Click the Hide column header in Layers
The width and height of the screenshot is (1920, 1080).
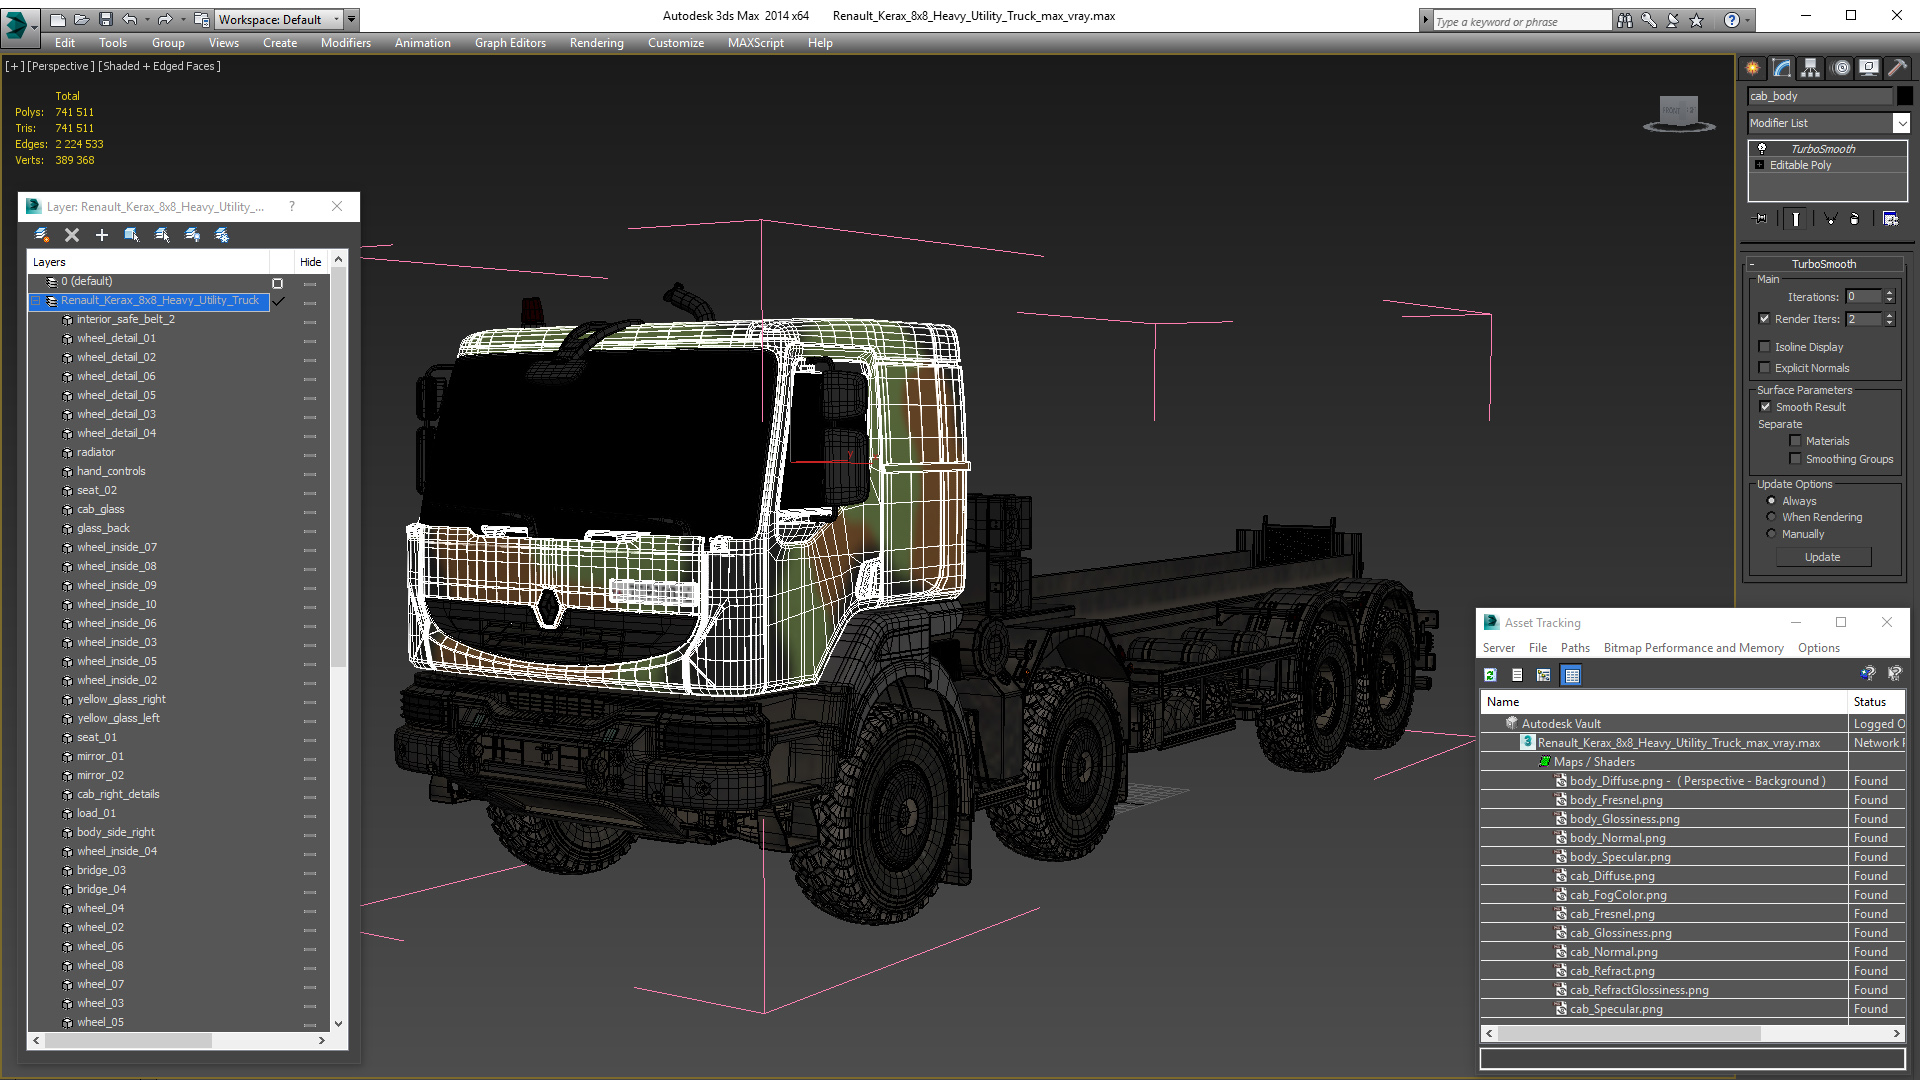point(311,262)
